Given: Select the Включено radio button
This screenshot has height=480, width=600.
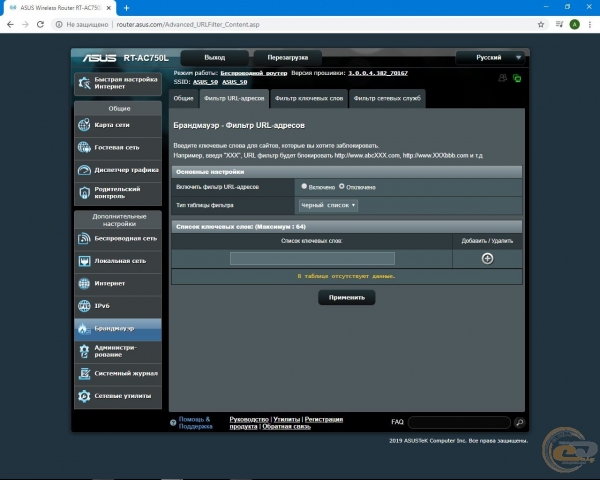Looking at the screenshot, I should point(304,186).
